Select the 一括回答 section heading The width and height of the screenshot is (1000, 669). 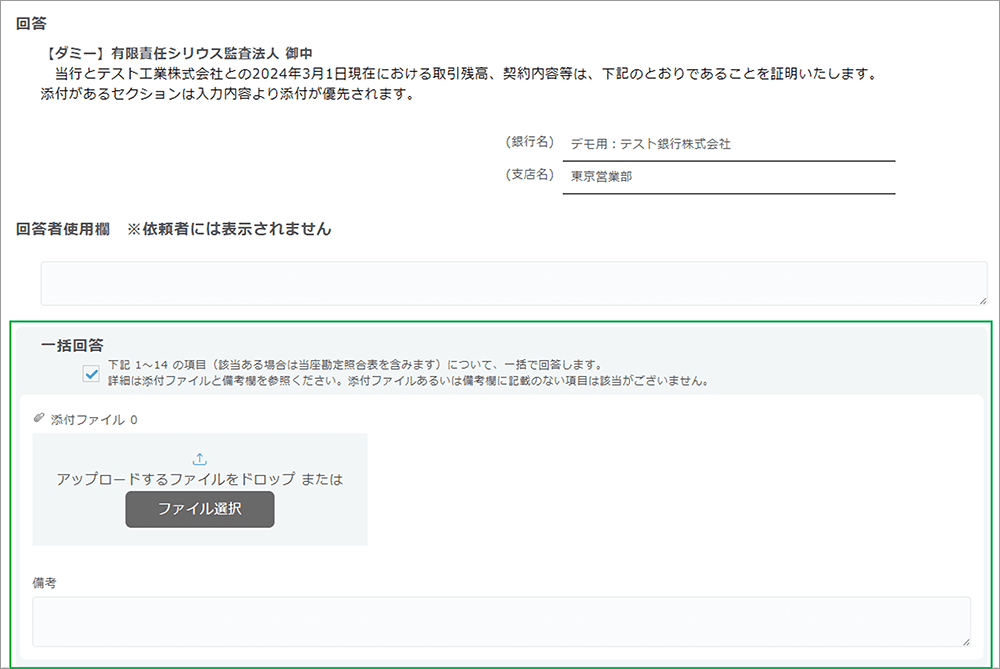pos(72,344)
